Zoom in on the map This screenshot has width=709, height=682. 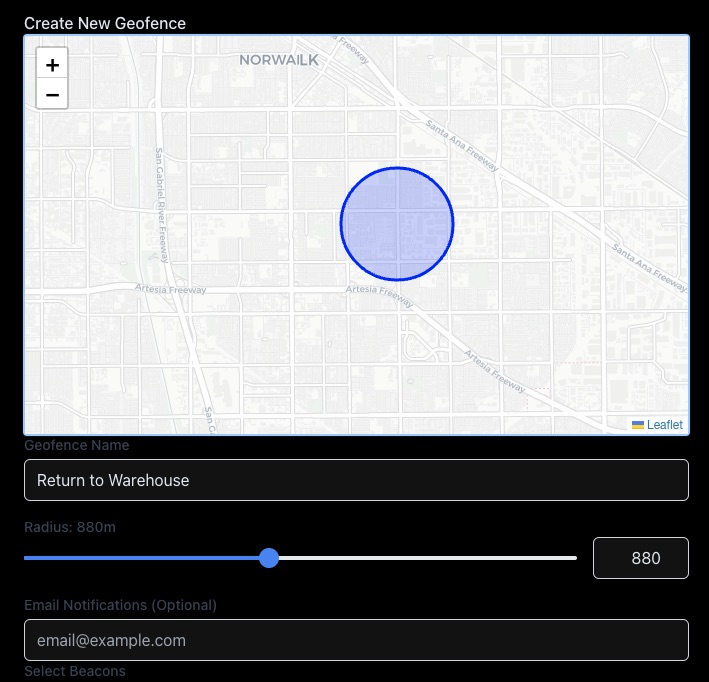[x=52, y=64]
